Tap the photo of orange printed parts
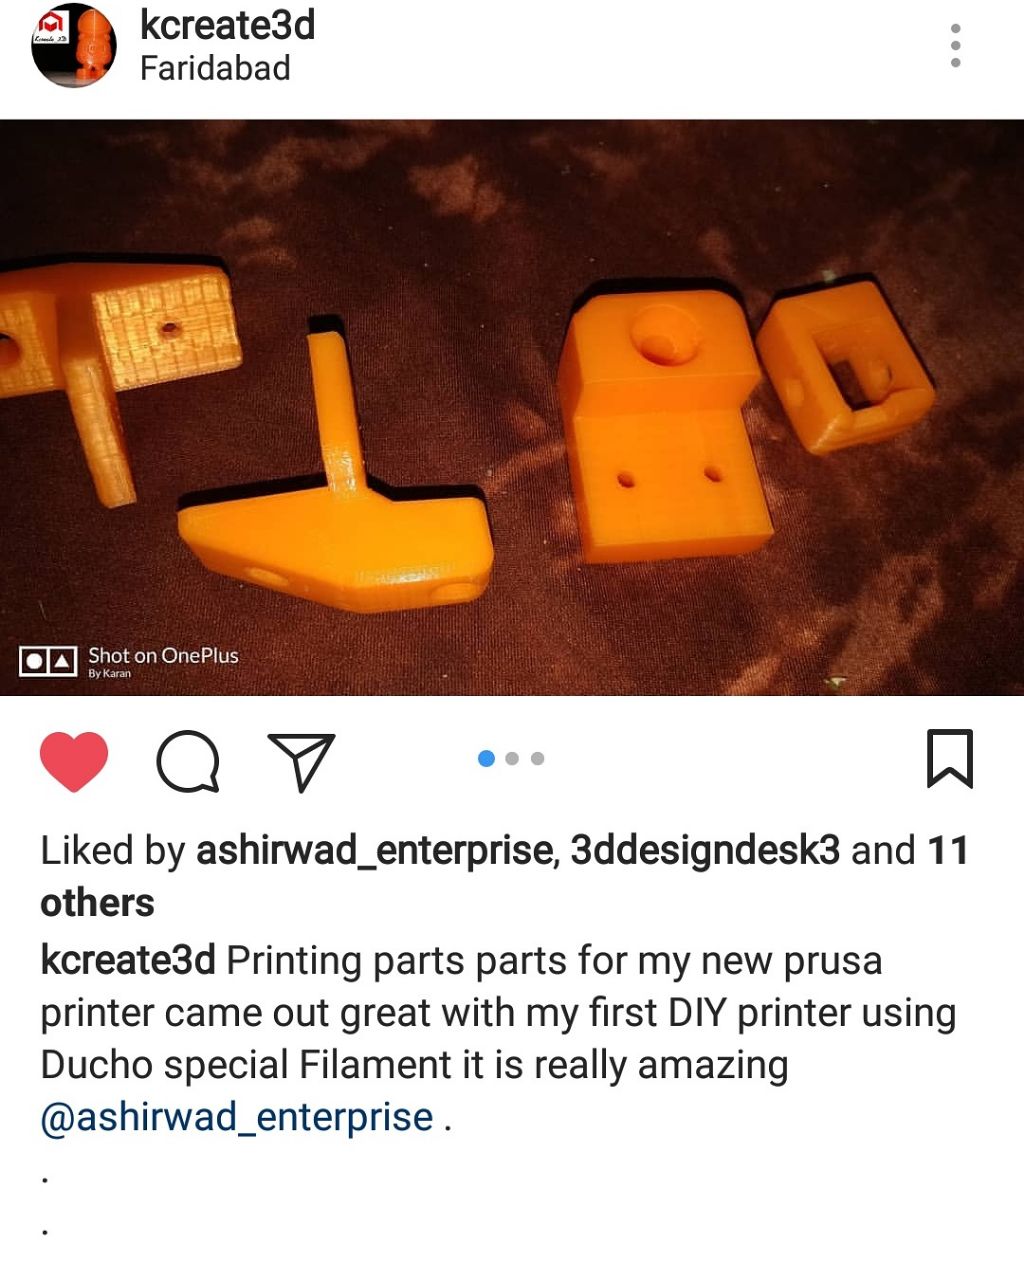 pyautogui.click(x=512, y=408)
